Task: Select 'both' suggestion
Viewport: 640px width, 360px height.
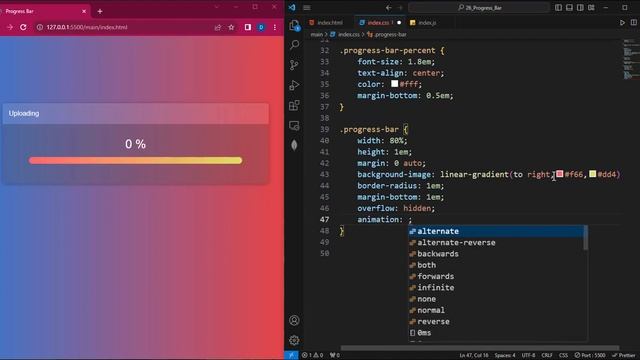Action: (496, 265)
